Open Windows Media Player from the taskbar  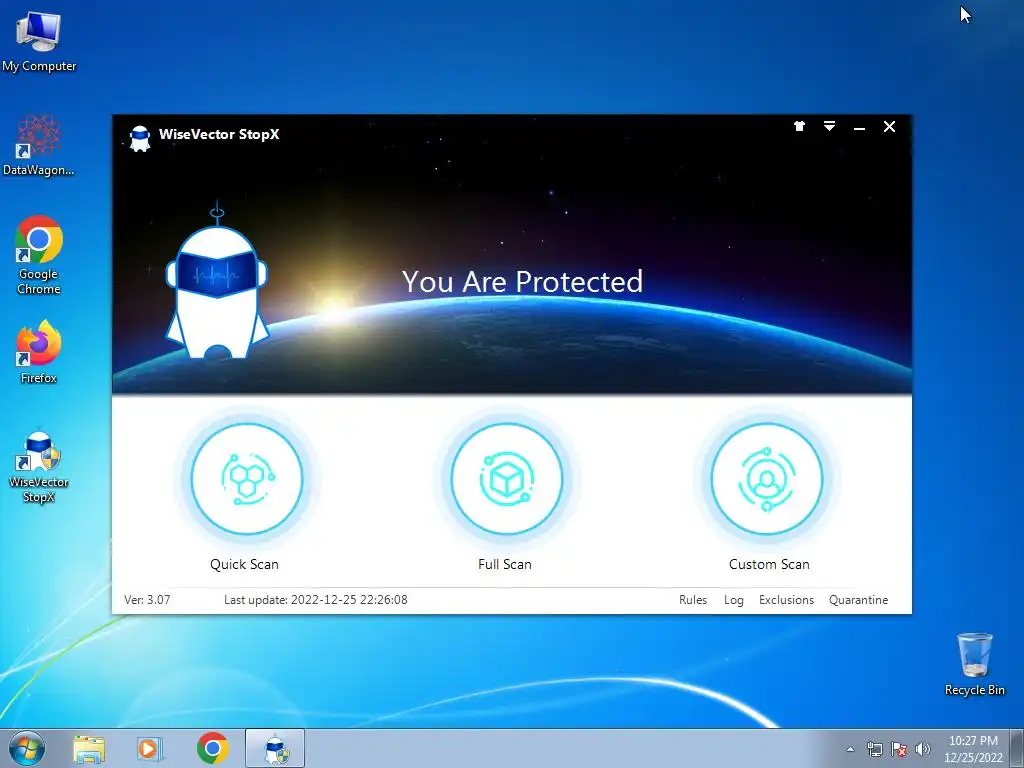[x=150, y=749]
